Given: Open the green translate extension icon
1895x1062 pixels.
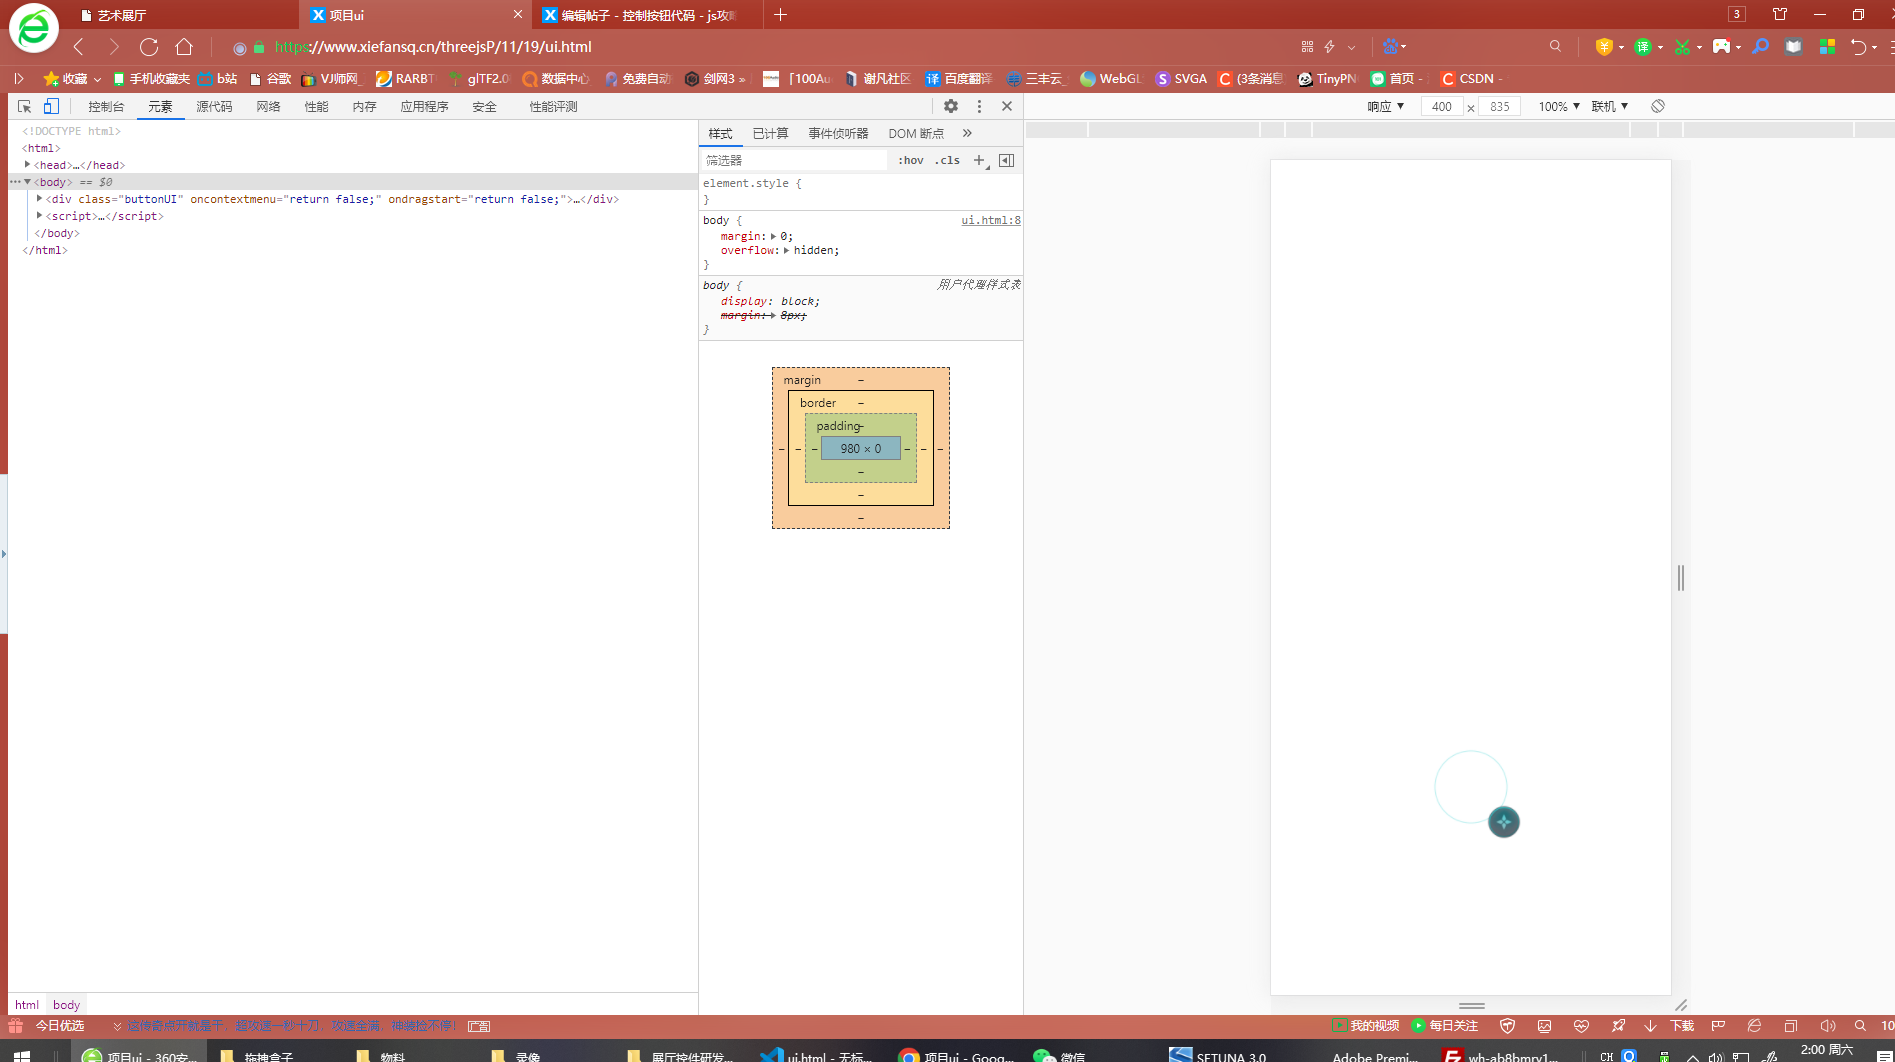Looking at the screenshot, I should pos(1643,47).
